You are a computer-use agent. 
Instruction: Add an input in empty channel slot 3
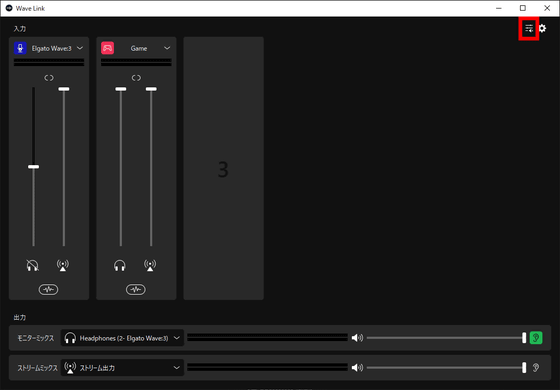coord(224,168)
